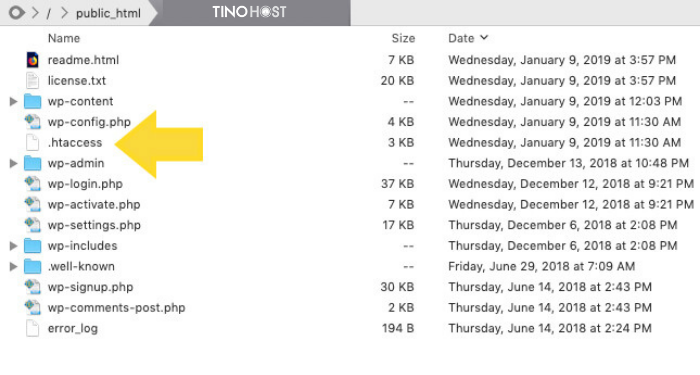Select the wp-signup.php file name
700x375 pixels.
pyautogui.click(x=91, y=287)
